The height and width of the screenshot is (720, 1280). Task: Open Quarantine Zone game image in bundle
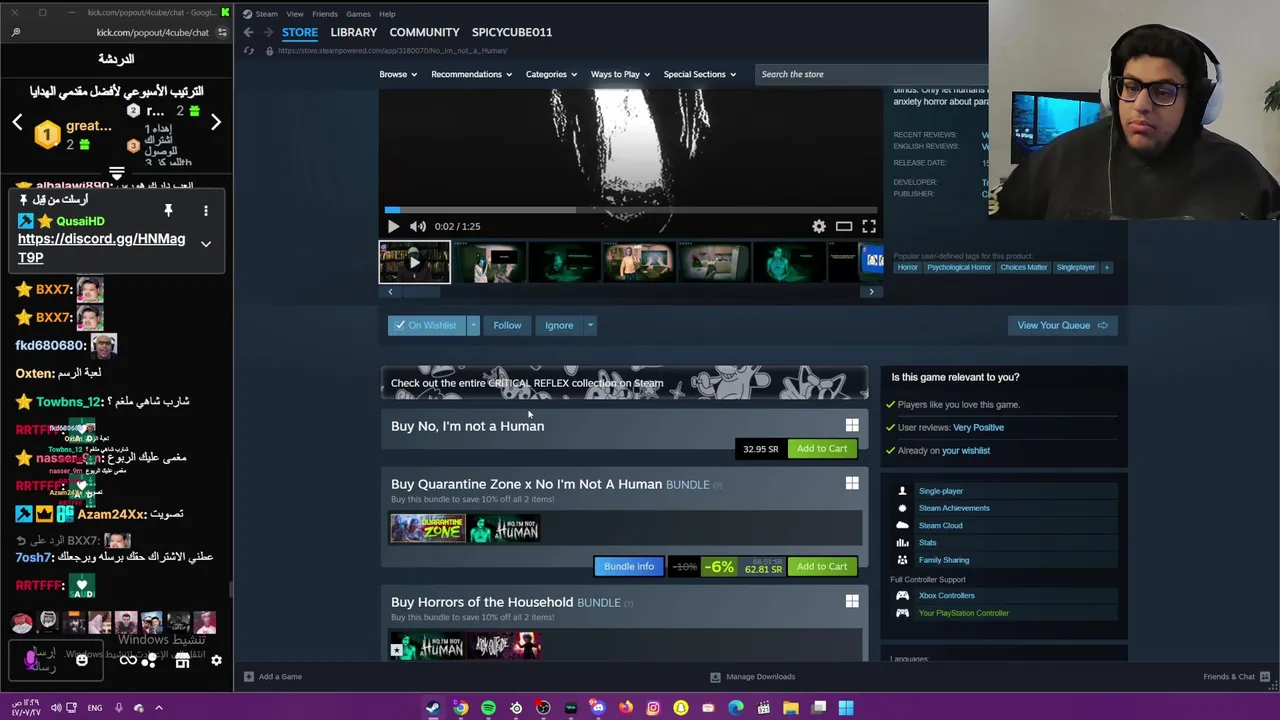coord(428,528)
